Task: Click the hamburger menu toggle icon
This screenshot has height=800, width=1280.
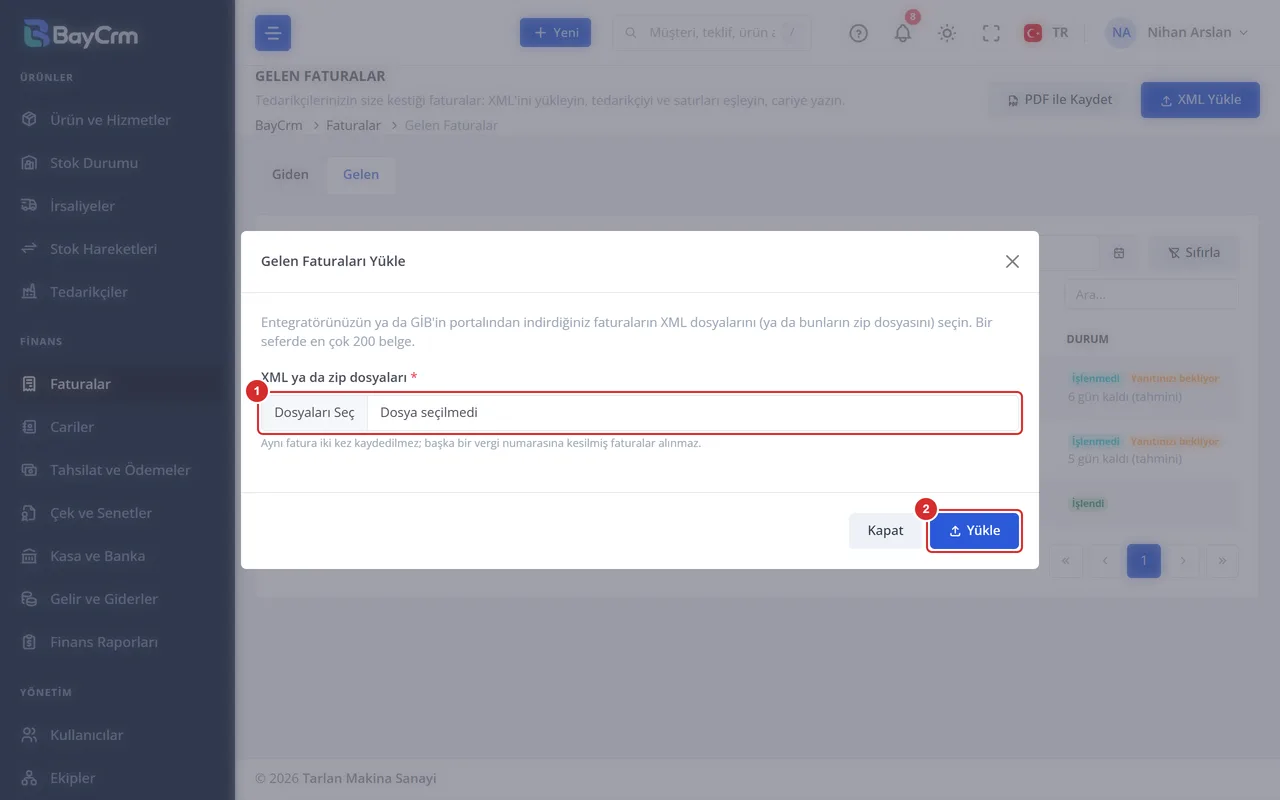Action: pyautogui.click(x=273, y=33)
